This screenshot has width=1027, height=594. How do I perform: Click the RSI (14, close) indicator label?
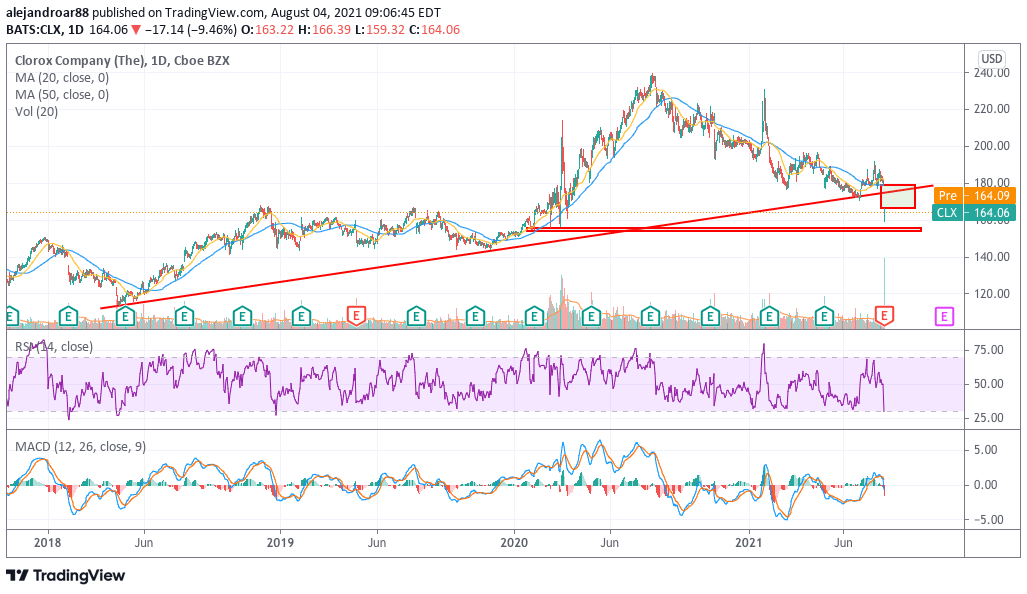tap(54, 346)
